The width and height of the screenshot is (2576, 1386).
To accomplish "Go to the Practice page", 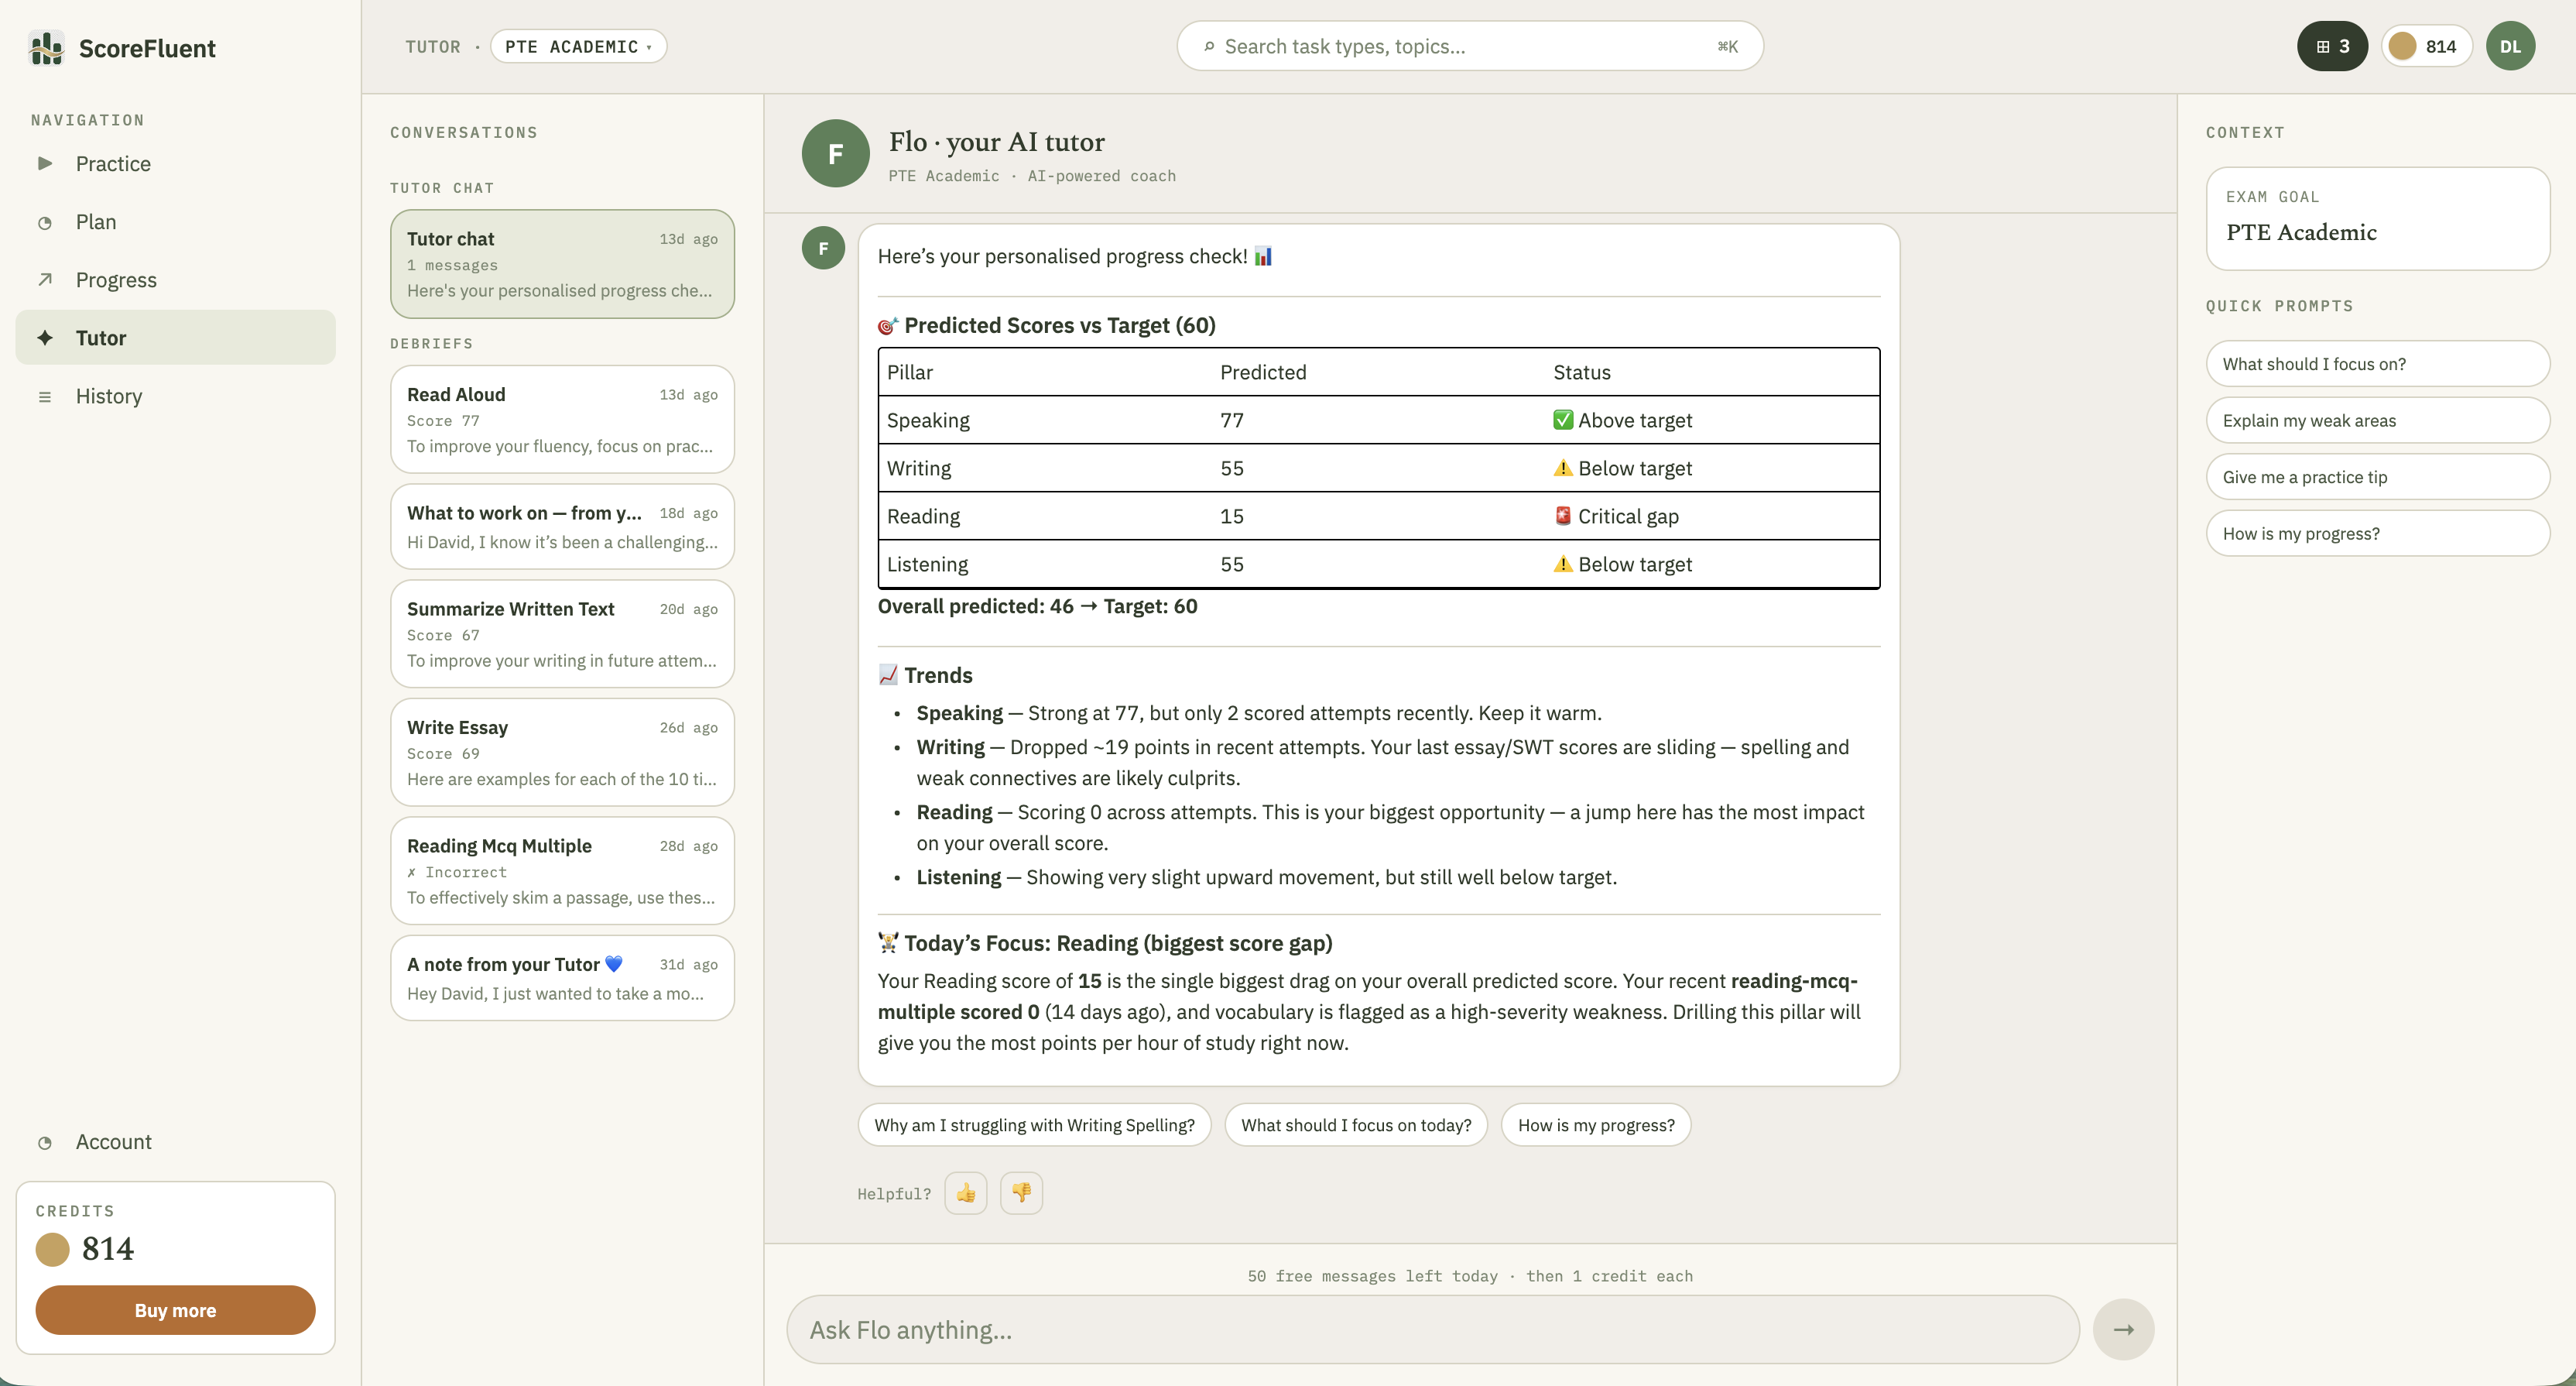I will (175, 163).
